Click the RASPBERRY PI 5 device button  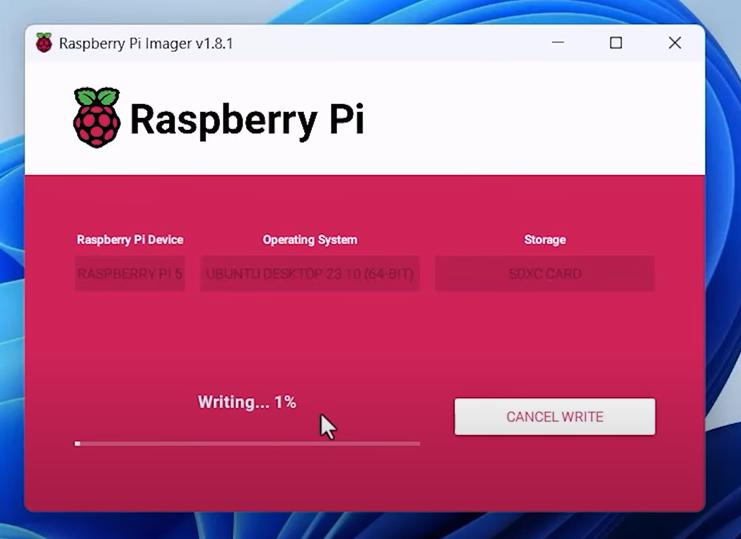click(130, 274)
